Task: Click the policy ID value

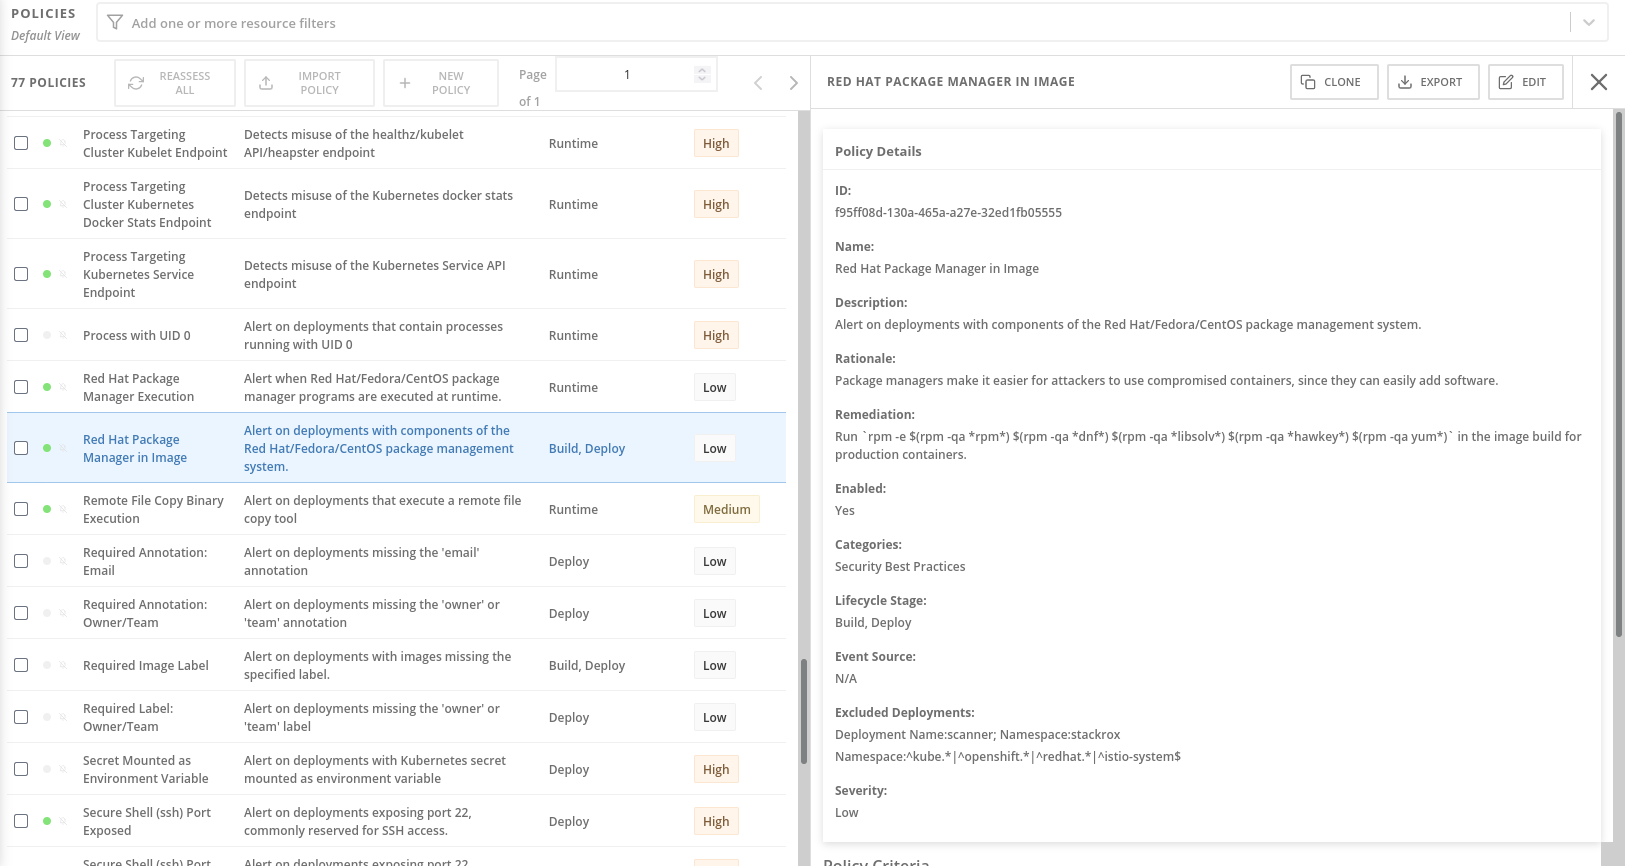Action: click(948, 212)
